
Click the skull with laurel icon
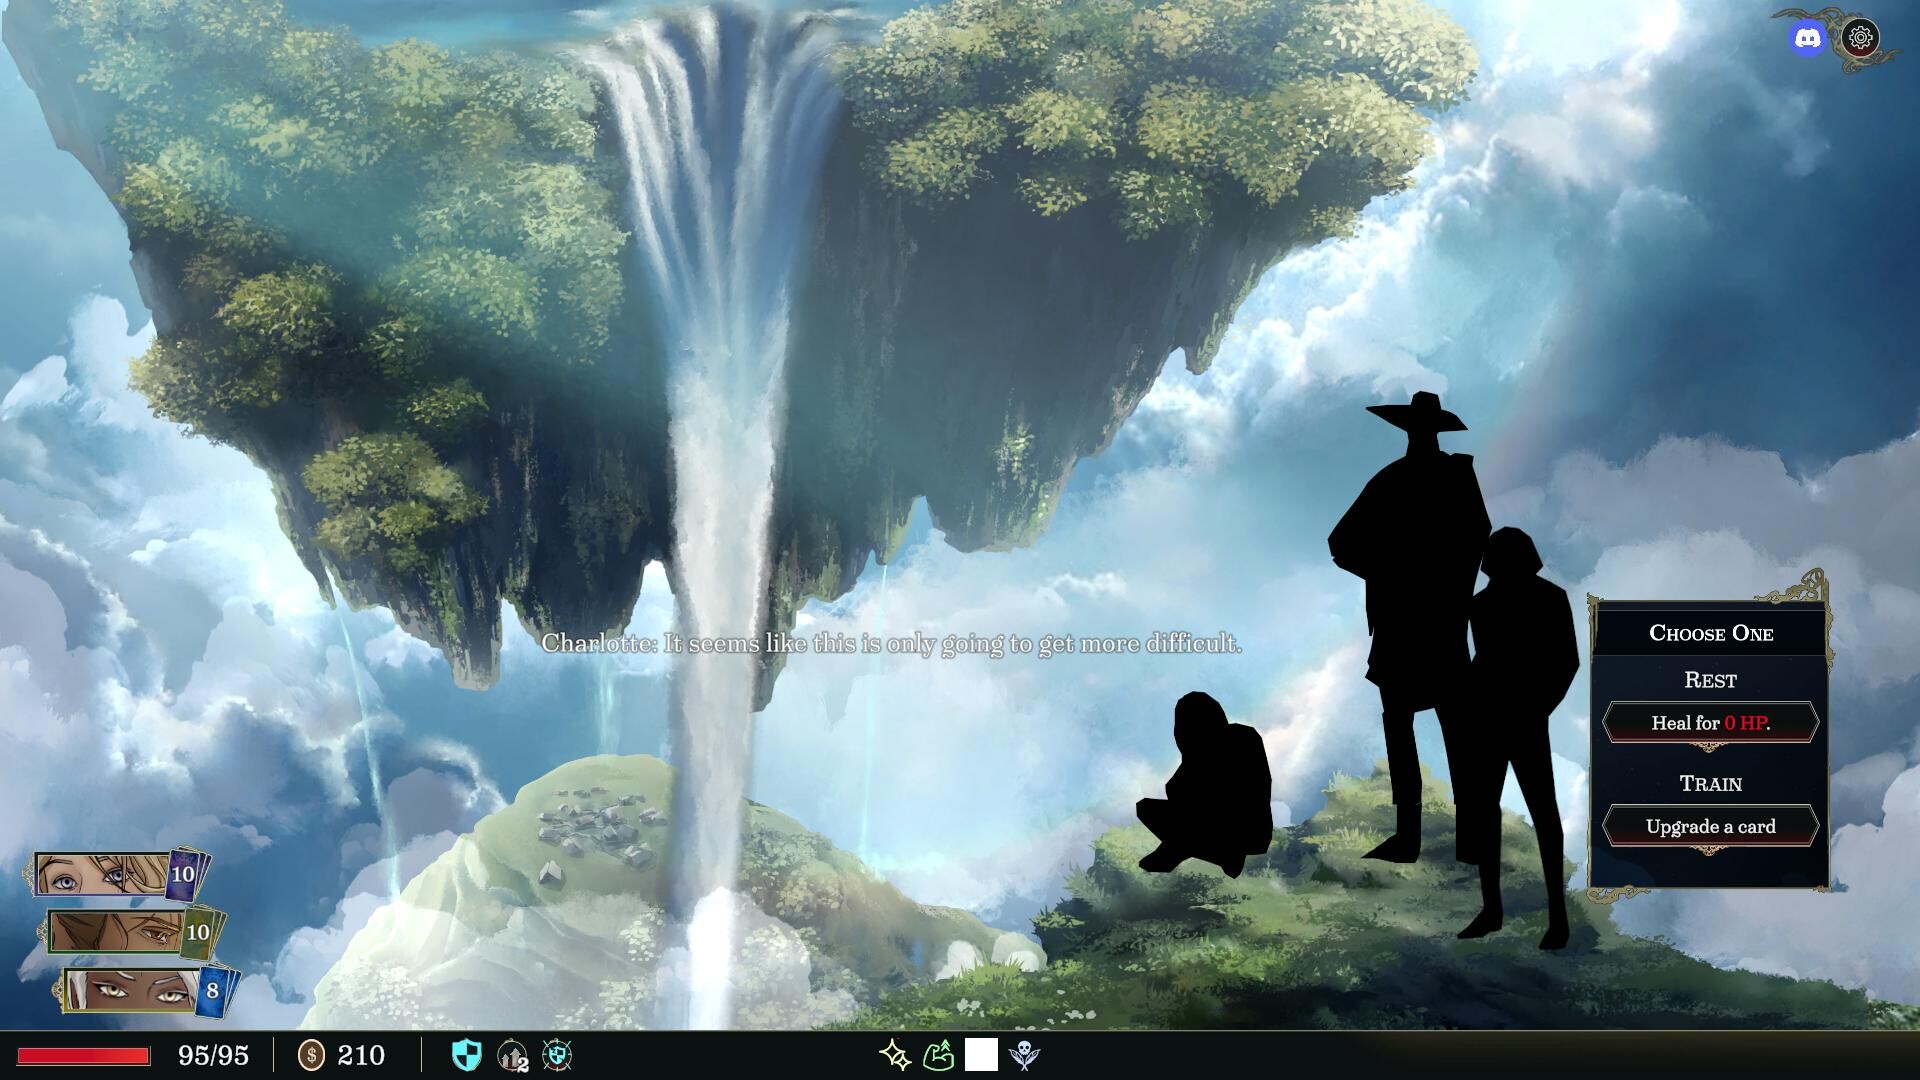pyautogui.click(x=1024, y=1055)
